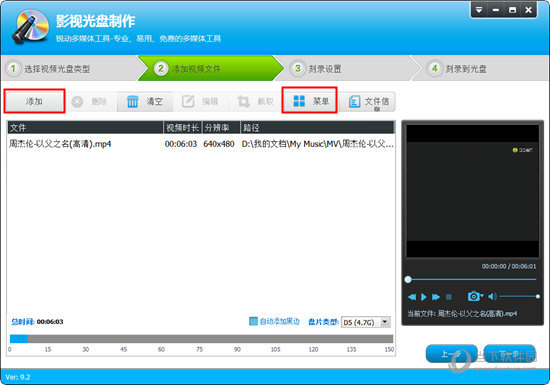Viewport: 550px width, 385px height.
Task: Expand the D5 (4.7G) disc type dropdown
Action: click(x=385, y=322)
